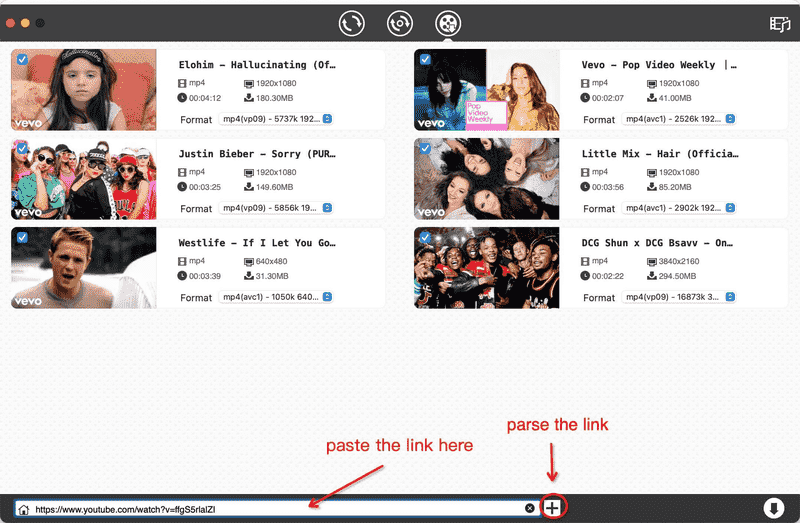The width and height of the screenshot is (800, 523).
Task: Uncheck the Elohim Hallucinating video checkbox
Action: [22, 59]
